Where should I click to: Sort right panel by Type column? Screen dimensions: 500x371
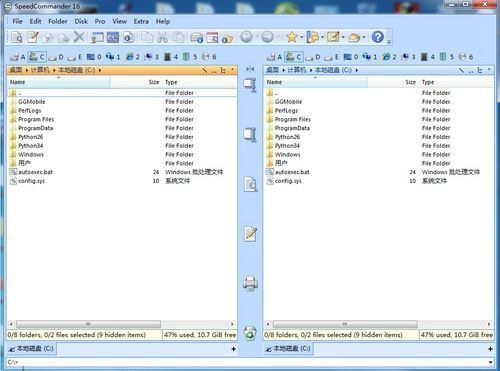point(456,82)
